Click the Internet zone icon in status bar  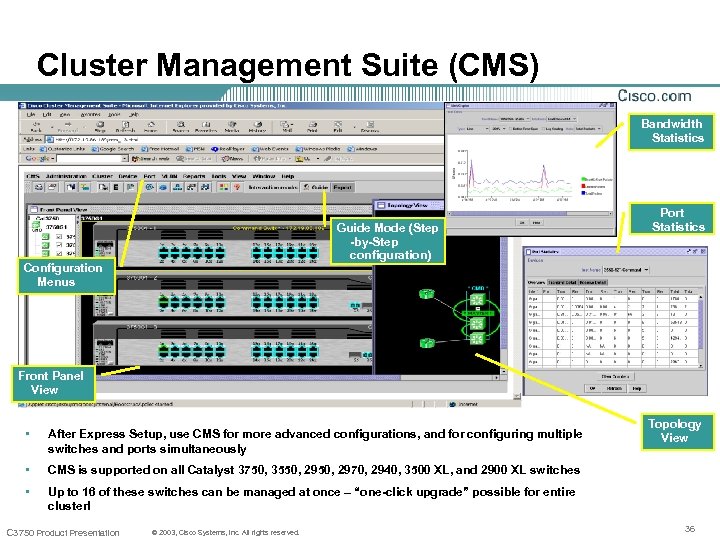[452, 404]
